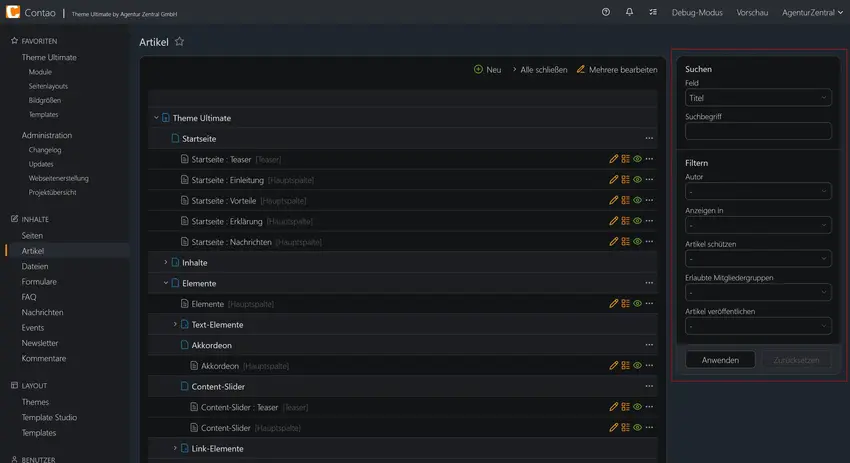850x463 pixels.
Task: Click the Contao logo
Action: tap(12, 11)
